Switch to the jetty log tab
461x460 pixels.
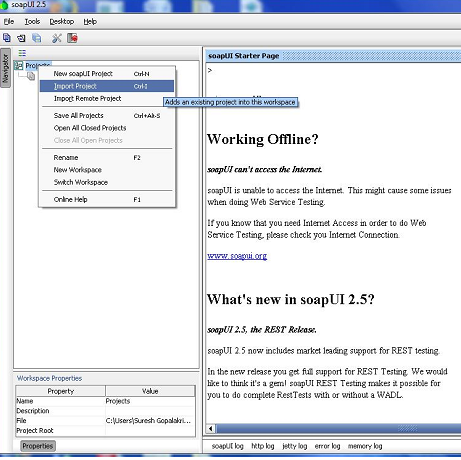coord(294,446)
